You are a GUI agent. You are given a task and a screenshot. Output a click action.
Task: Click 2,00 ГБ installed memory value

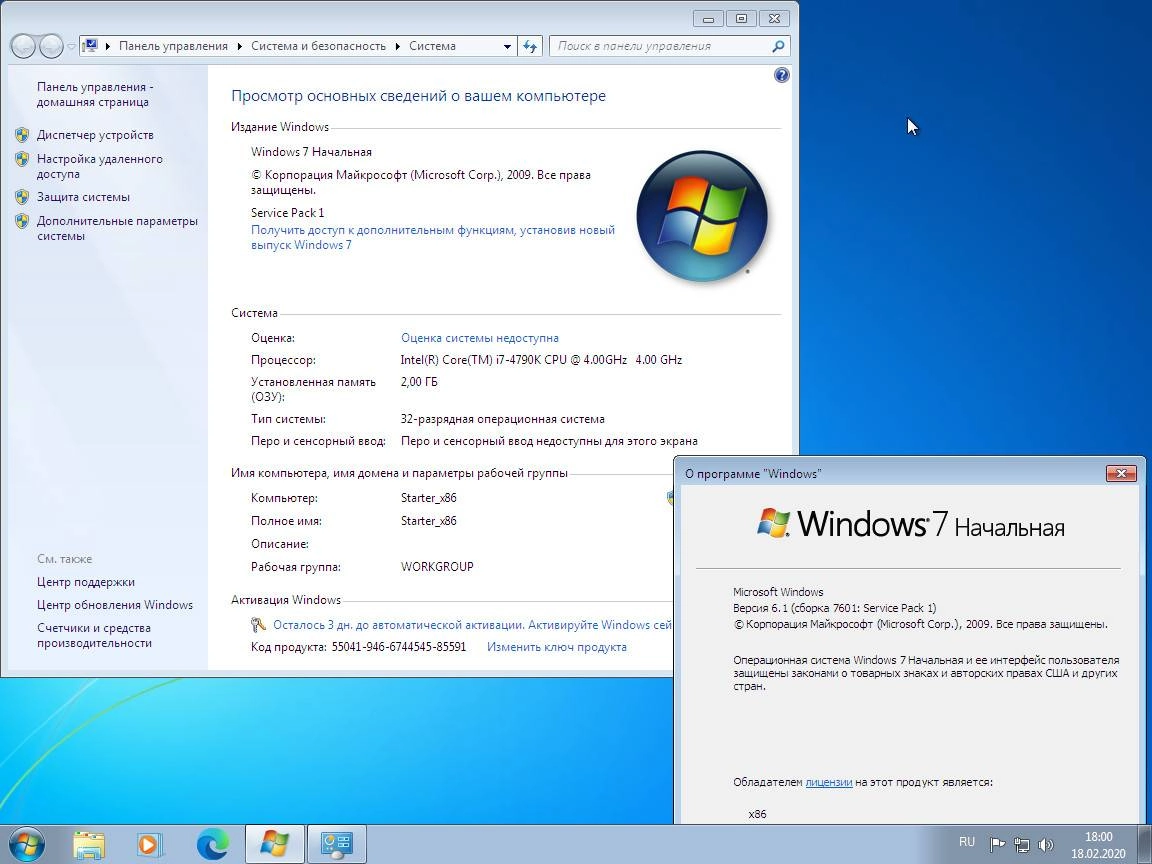419,382
